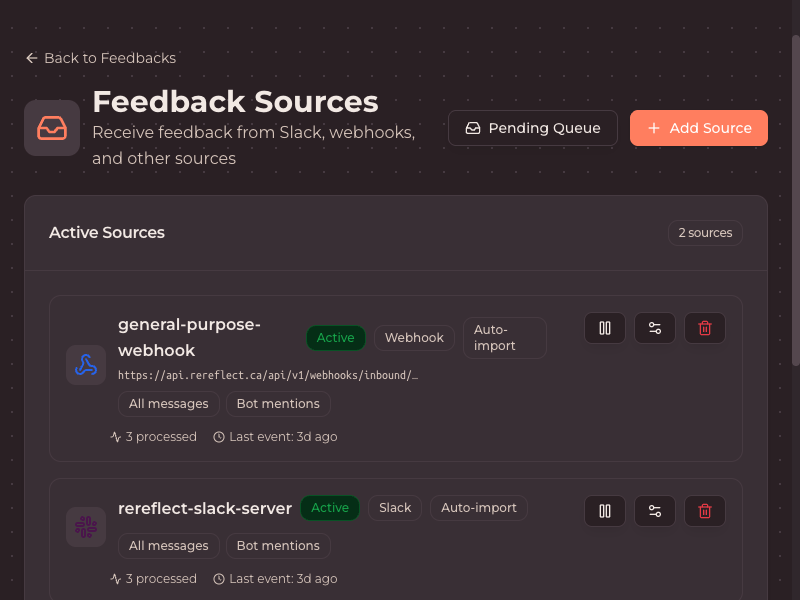
Task: Select the All messages filter for the webhook
Action: pos(168,404)
